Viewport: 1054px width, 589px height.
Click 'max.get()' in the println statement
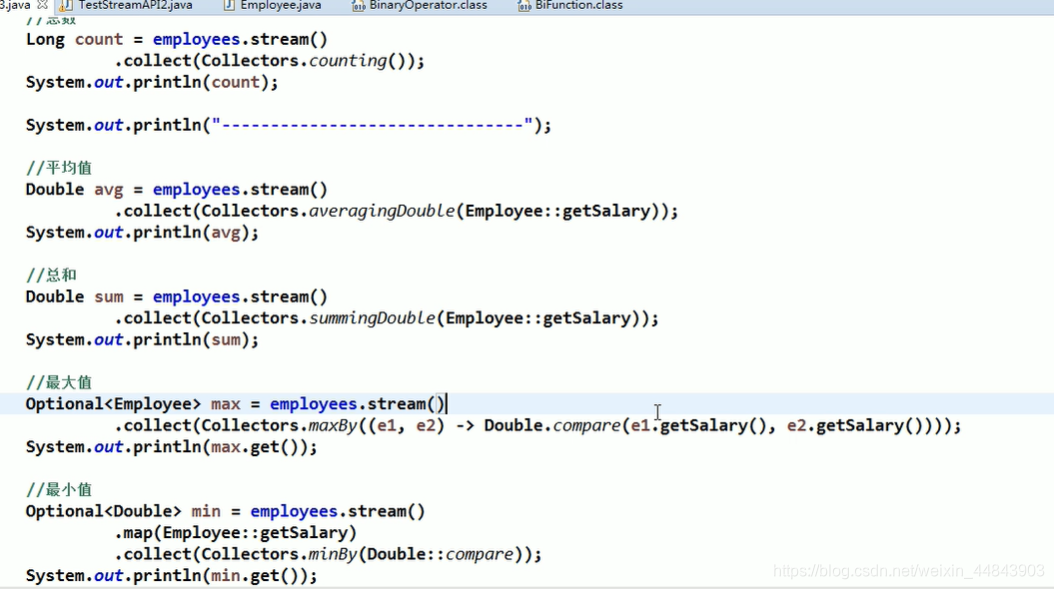pos(255,447)
